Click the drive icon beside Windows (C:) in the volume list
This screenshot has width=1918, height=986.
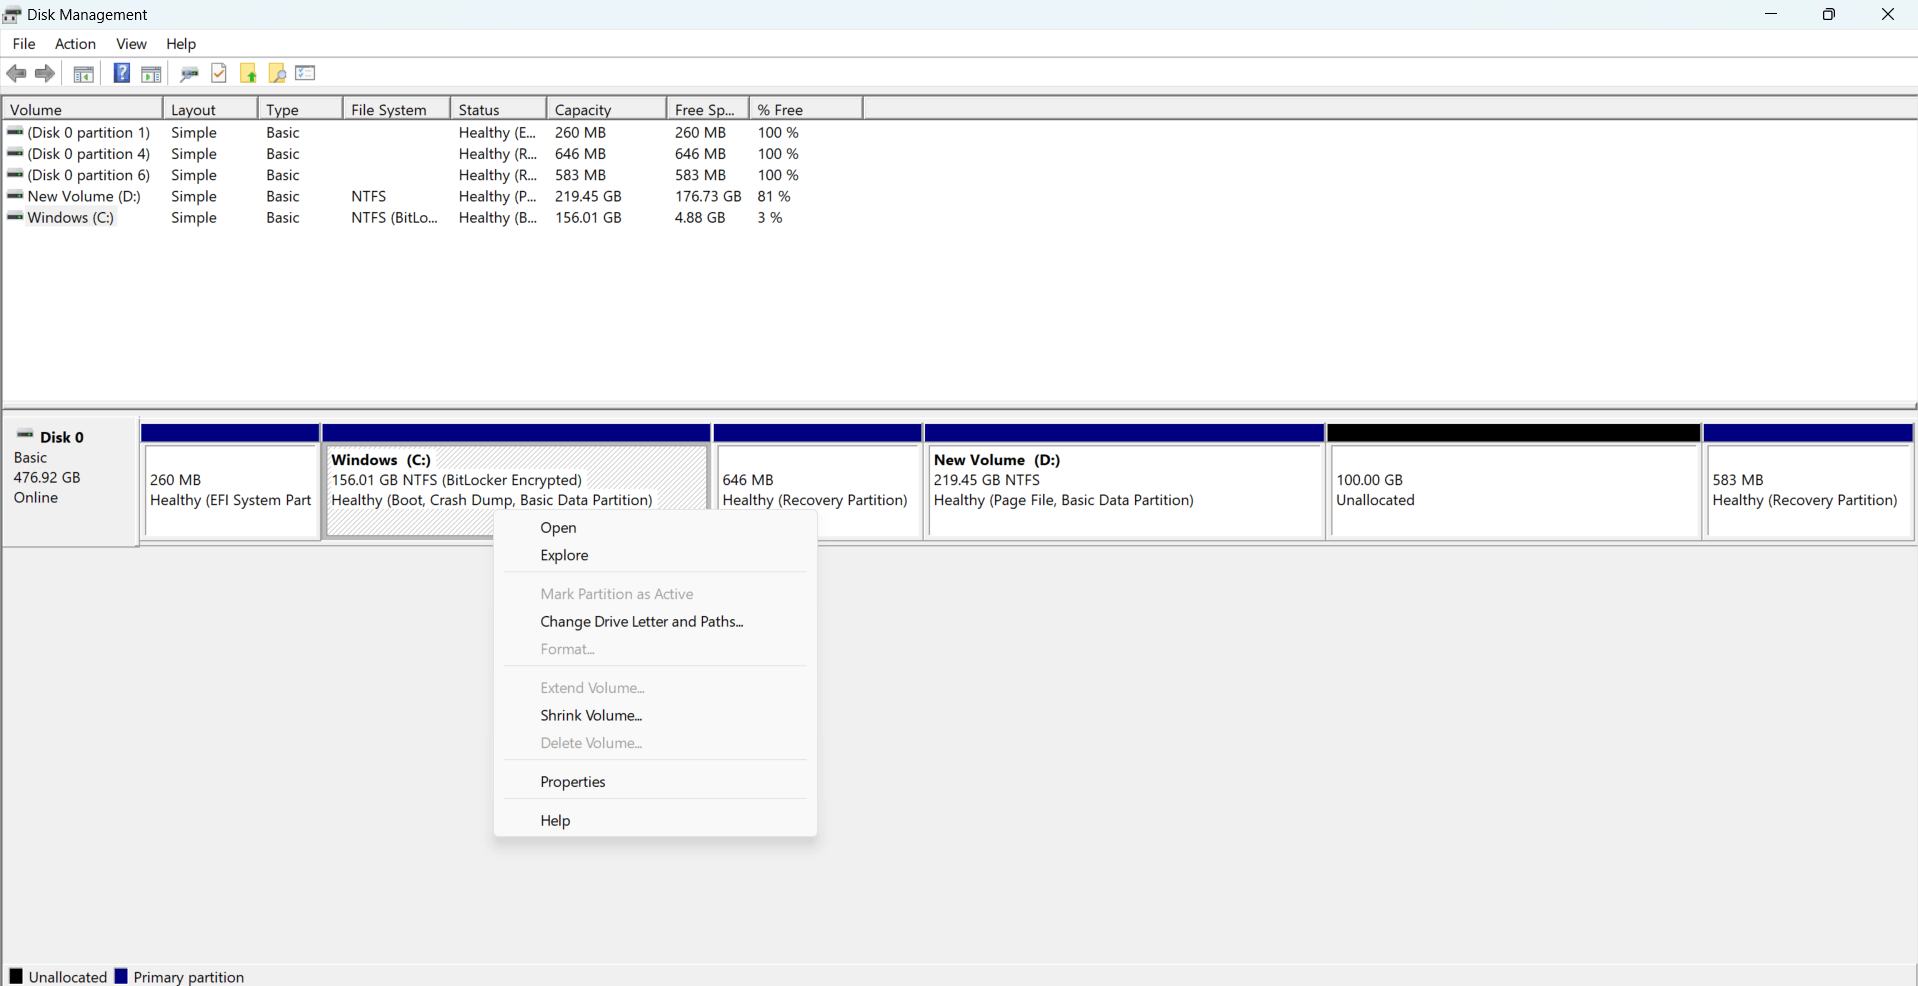coord(15,217)
